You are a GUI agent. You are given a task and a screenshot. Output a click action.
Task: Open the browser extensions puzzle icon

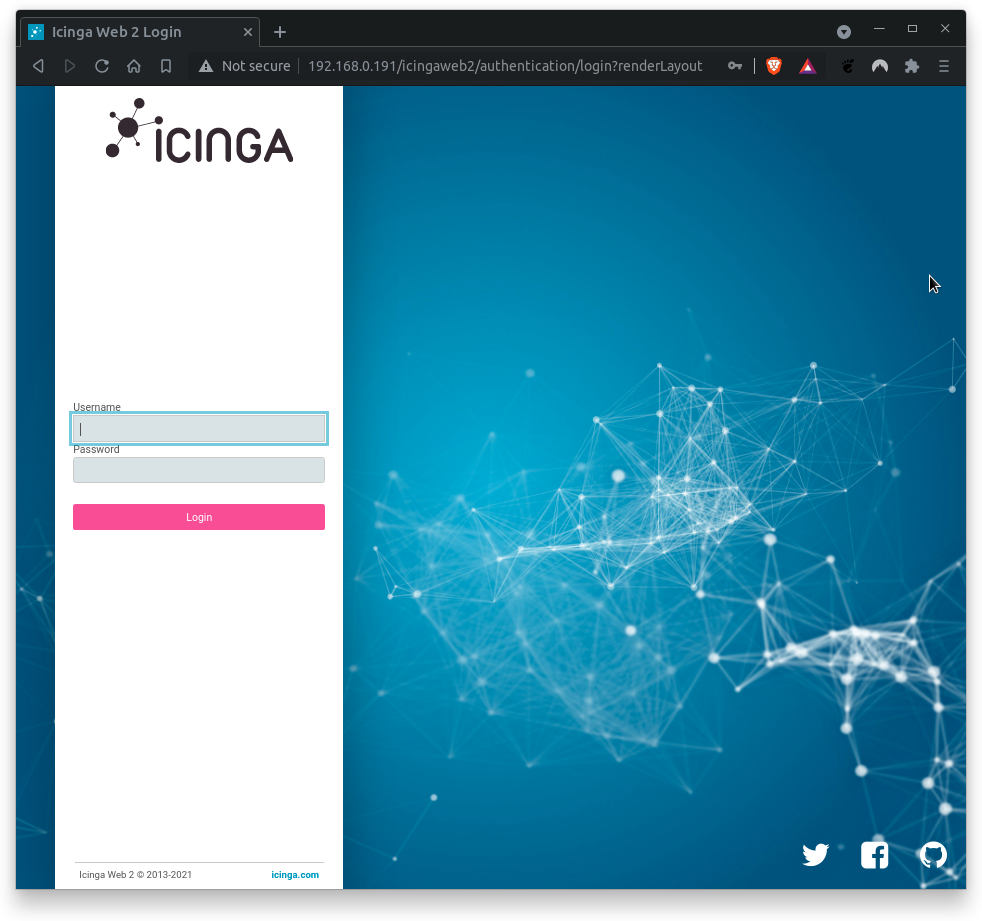911,66
